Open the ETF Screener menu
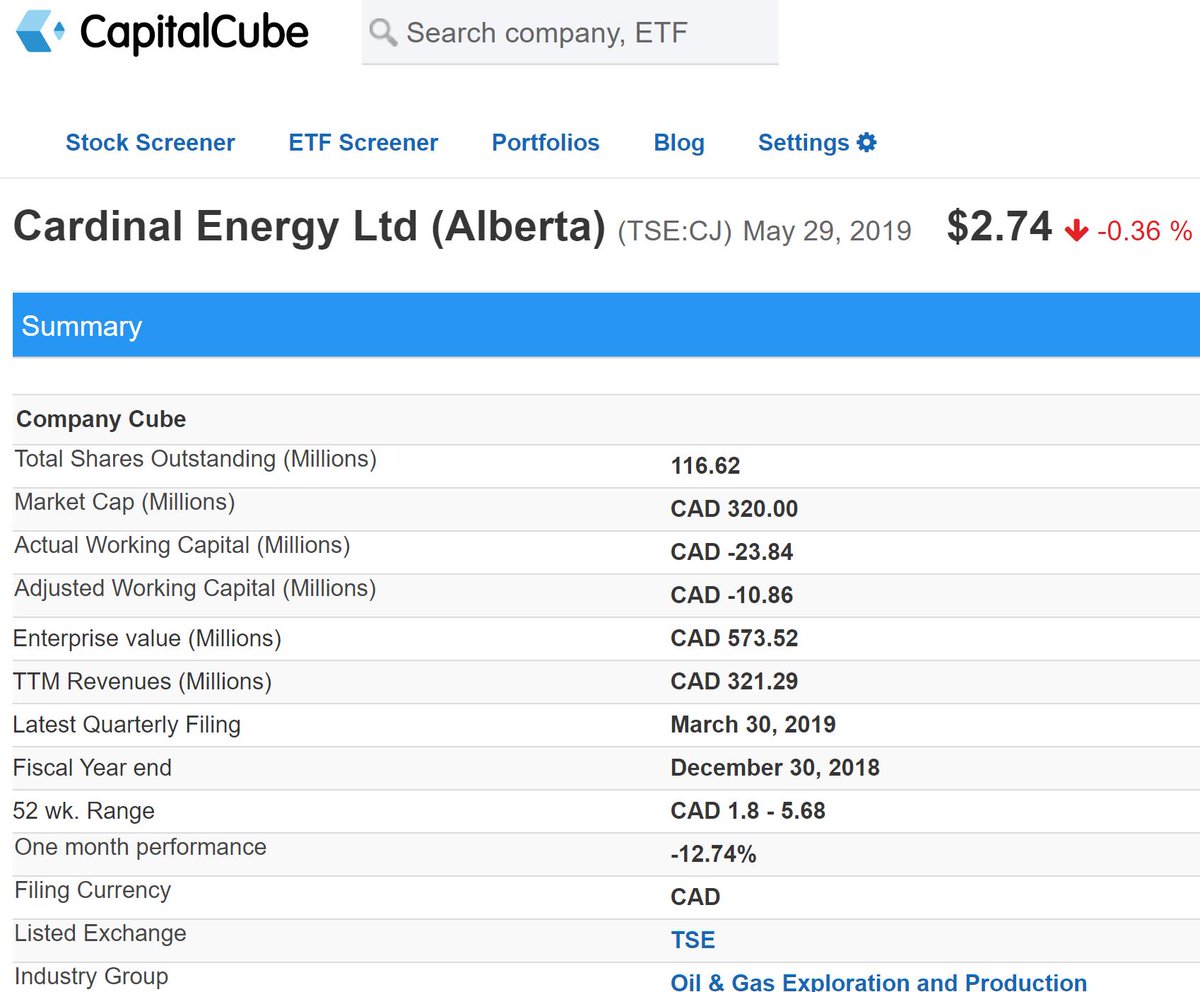1200x992 pixels. 363,143
